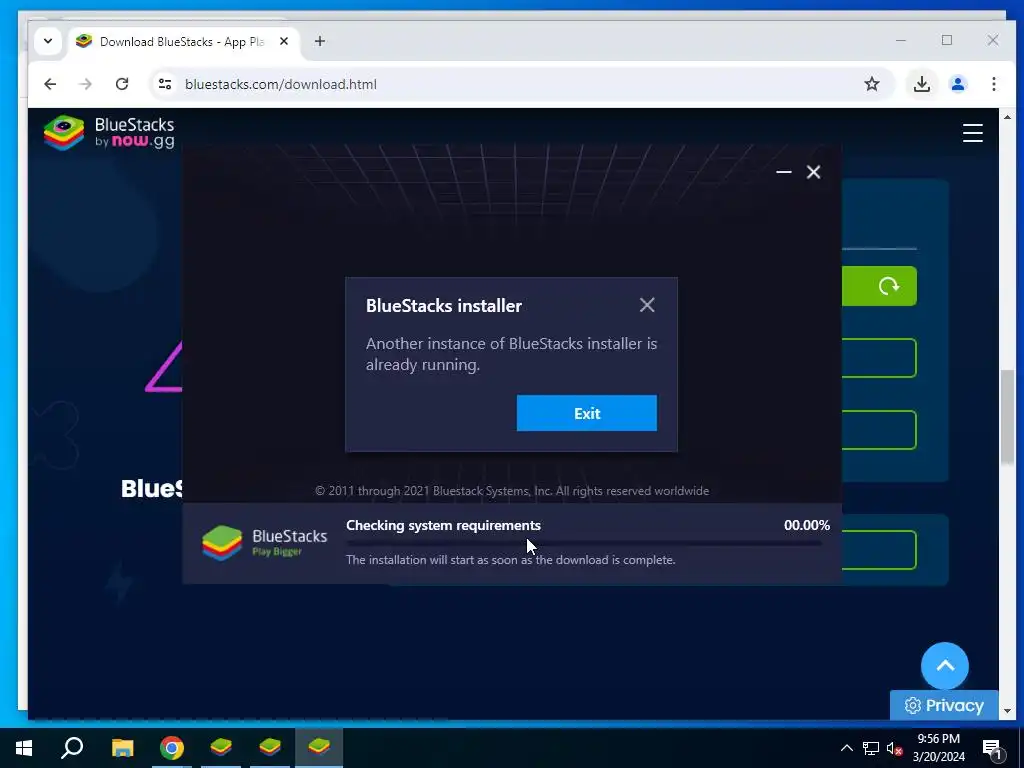This screenshot has height=768, width=1024.
Task: Click the muted volume tray icon
Action: click(894, 748)
